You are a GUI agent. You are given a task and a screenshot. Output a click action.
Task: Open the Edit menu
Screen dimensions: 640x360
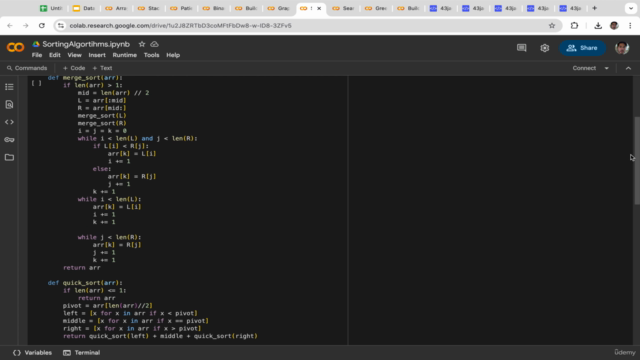(55, 55)
